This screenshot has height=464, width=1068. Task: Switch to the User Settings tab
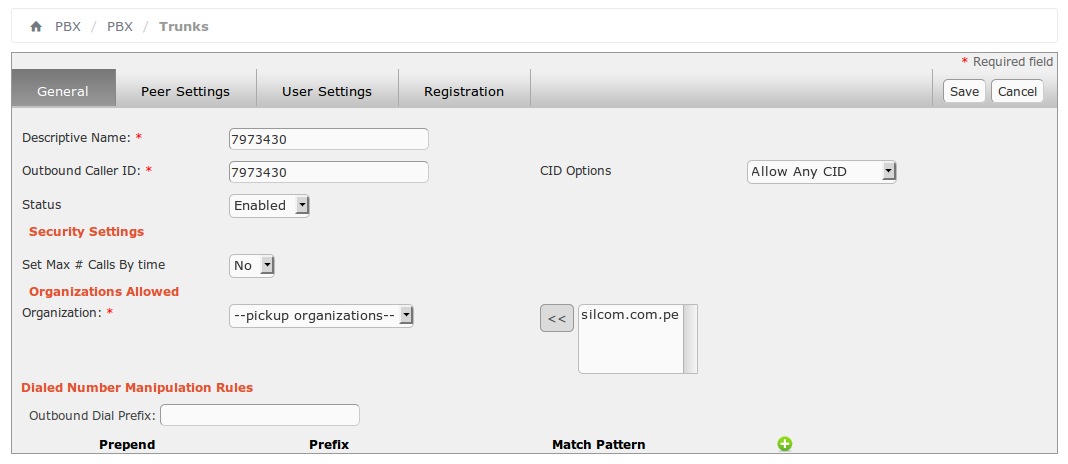click(x=327, y=91)
